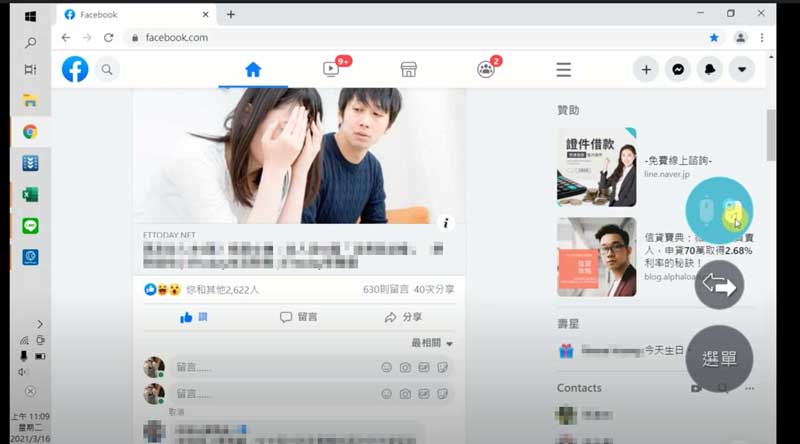Close the Facebook browser tab
The height and width of the screenshot is (444, 800).
[205, 14]
